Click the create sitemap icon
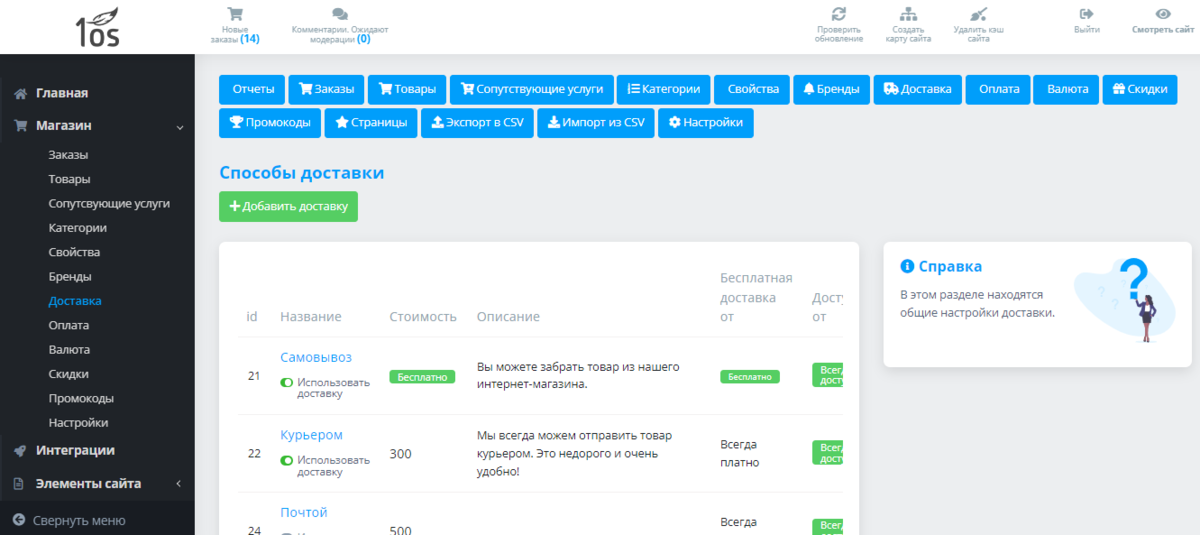Screen dimensions: 1200x535 click(x=908, y=15)
